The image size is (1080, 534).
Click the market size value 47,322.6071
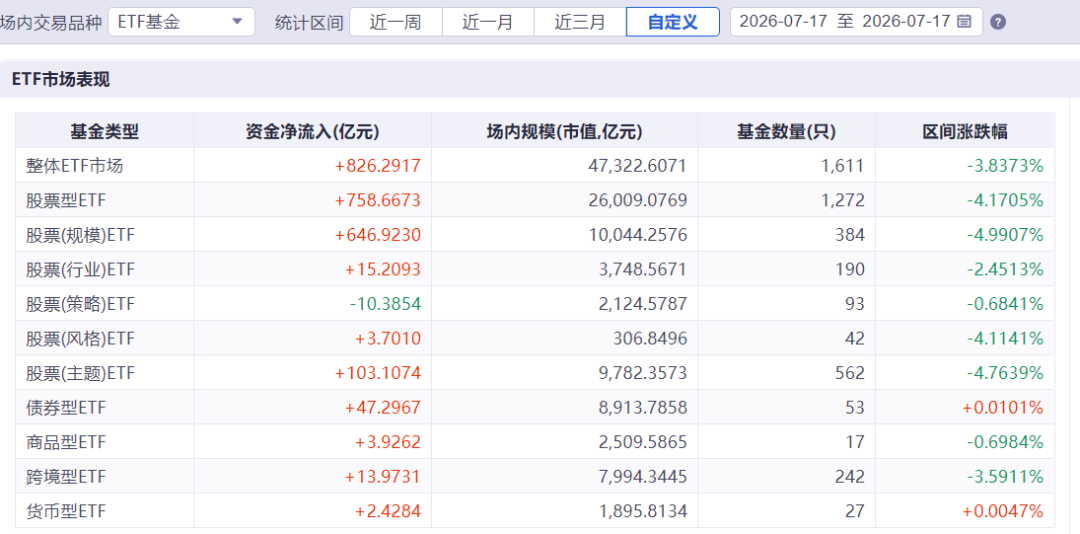coord(638,165)
